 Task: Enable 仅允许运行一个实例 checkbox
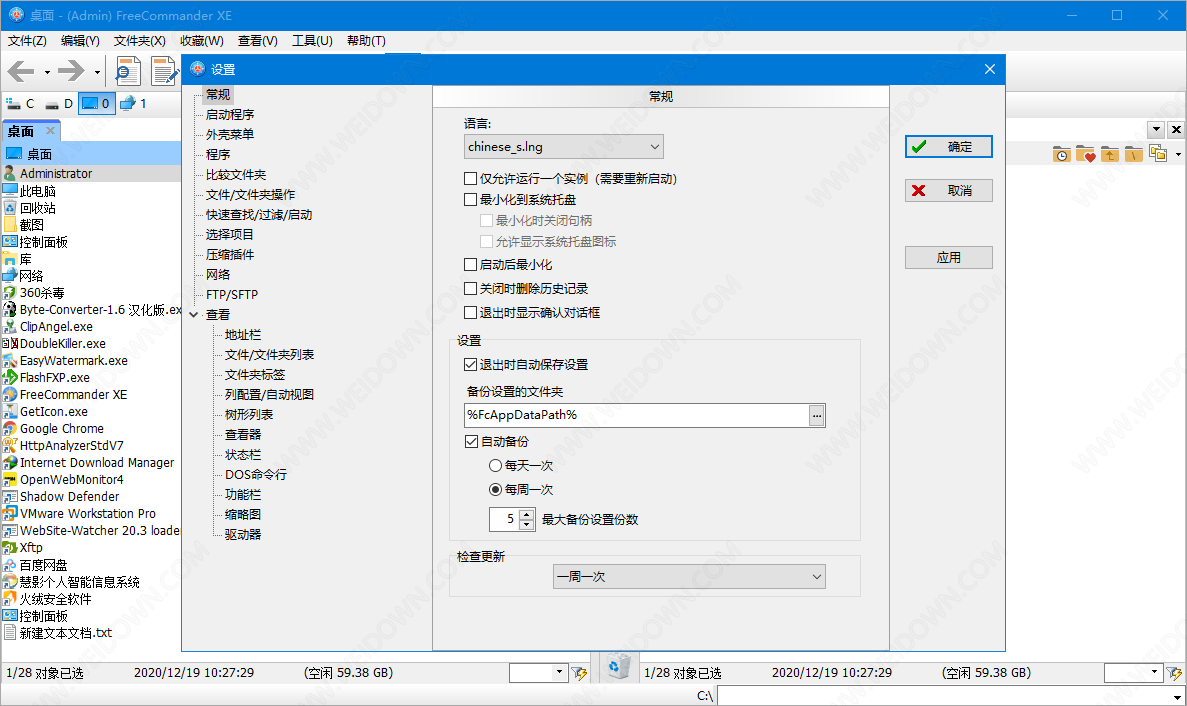tap(470, 179)
